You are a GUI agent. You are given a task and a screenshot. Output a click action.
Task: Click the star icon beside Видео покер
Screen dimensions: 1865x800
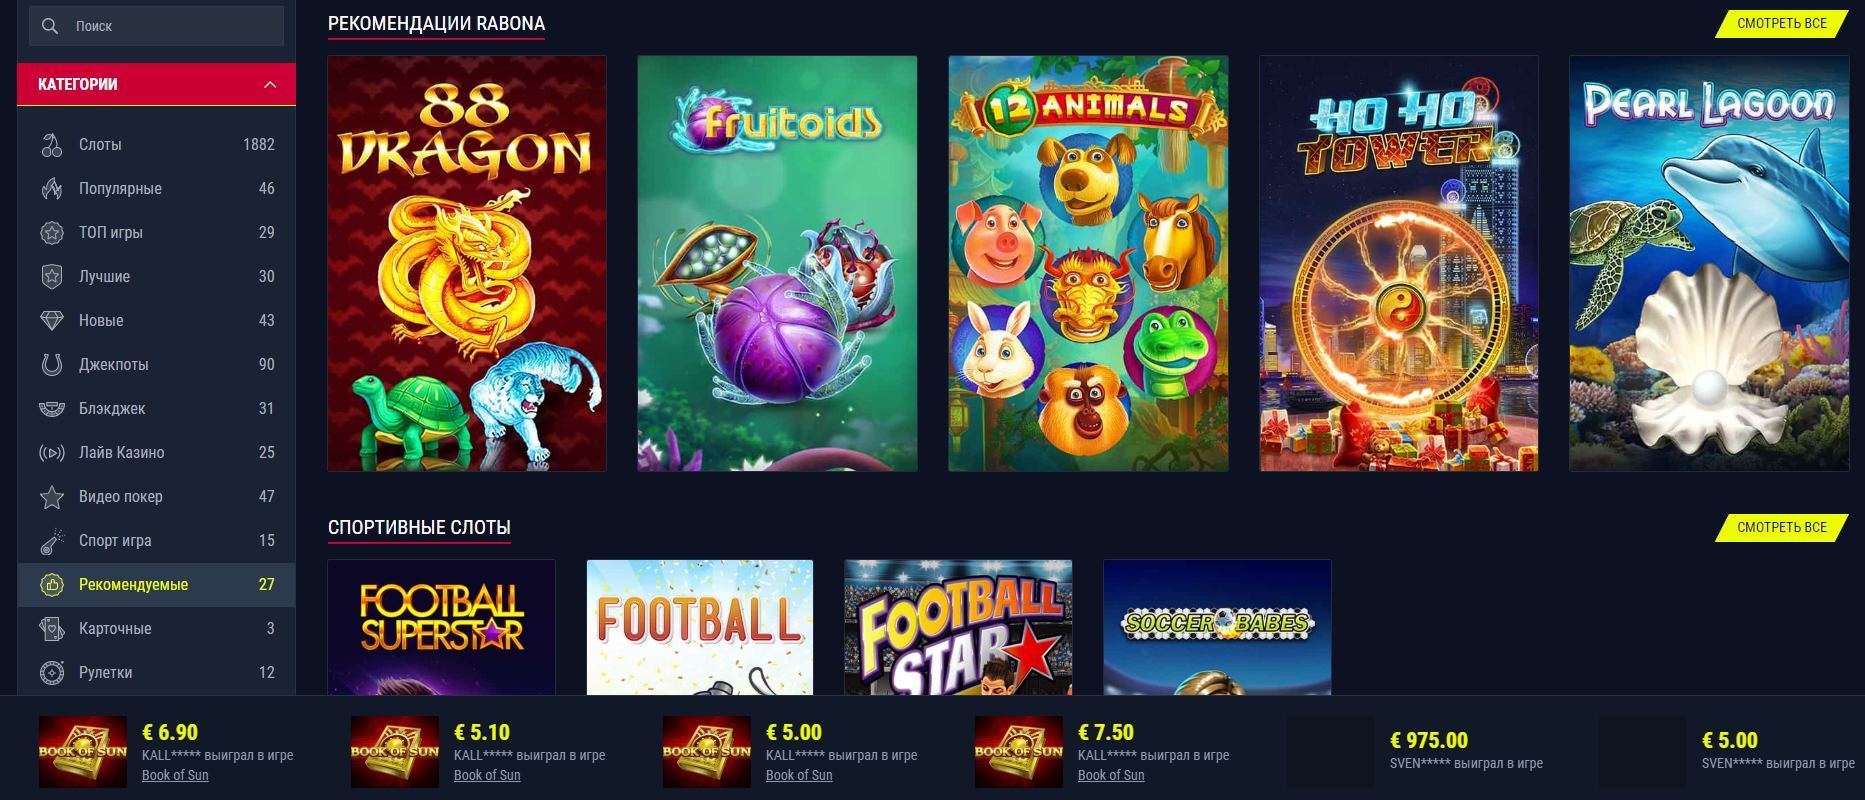[52, 497]
